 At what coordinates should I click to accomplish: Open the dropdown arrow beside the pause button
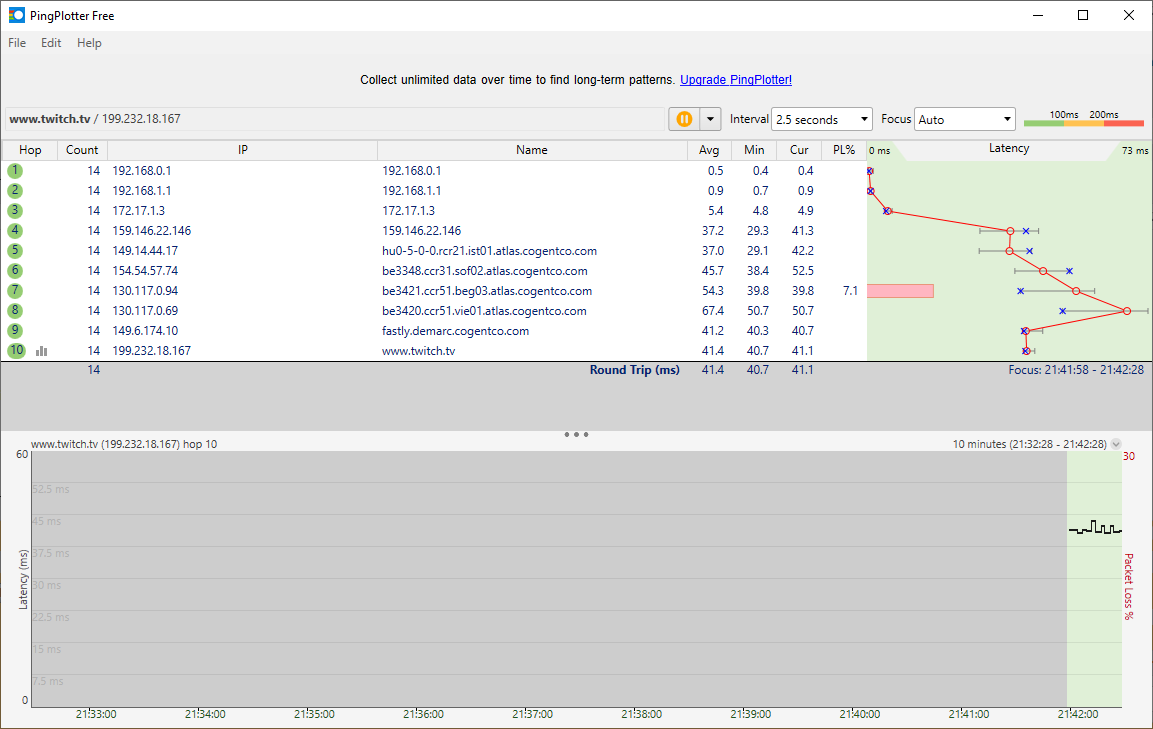710,119
